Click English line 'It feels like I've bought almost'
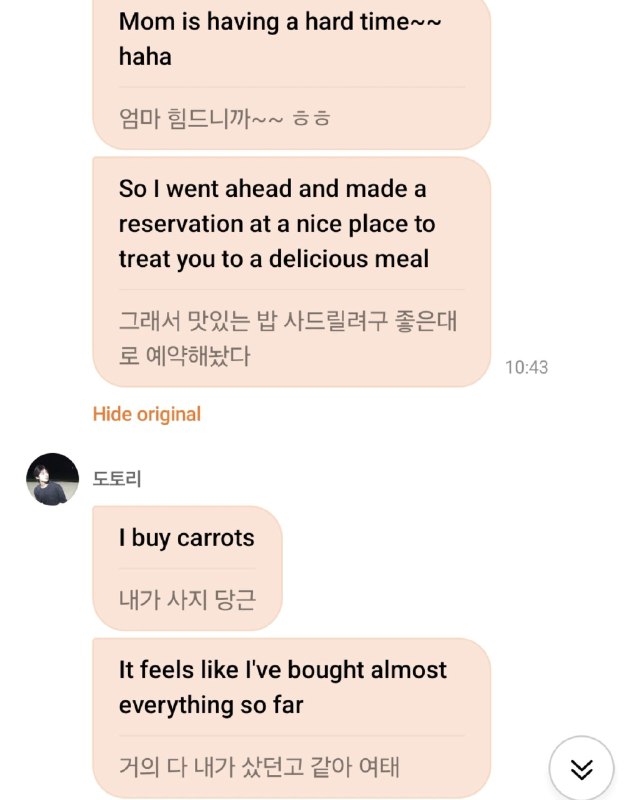The width and height of the screenshot is (631, 800). tap(283, 670)
